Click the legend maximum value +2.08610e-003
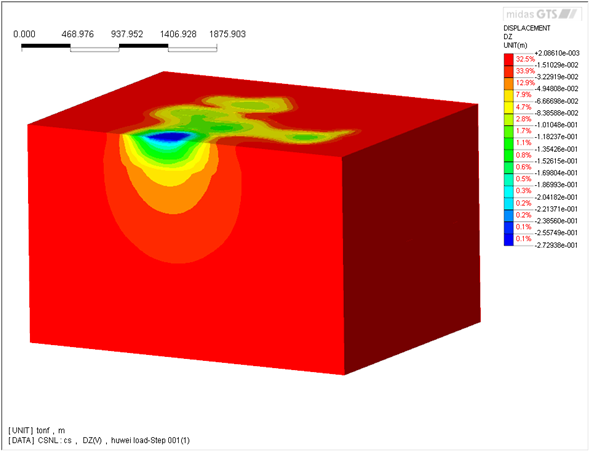Screen dimensions: 590x452 coord(557,53)
